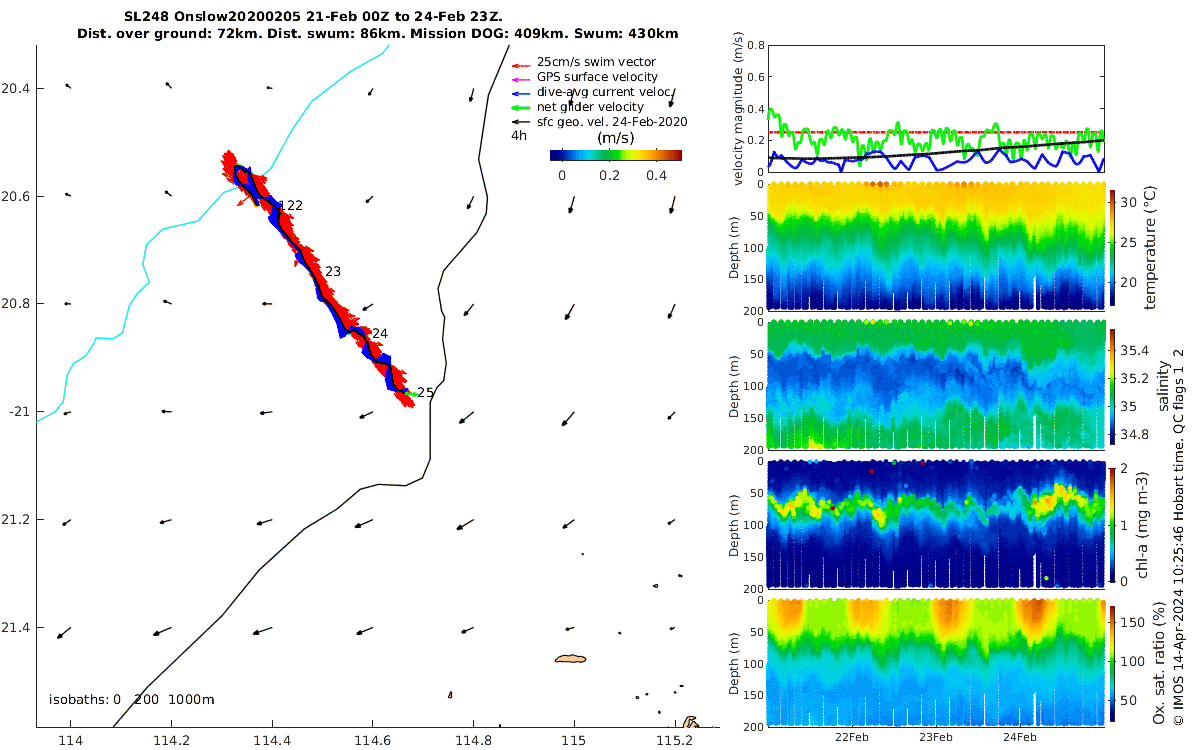Viewport: 1200px width, 750px height.
Task: Click the 'isobaths: 0 200 1000m' label
Action: tap(132, 700)
